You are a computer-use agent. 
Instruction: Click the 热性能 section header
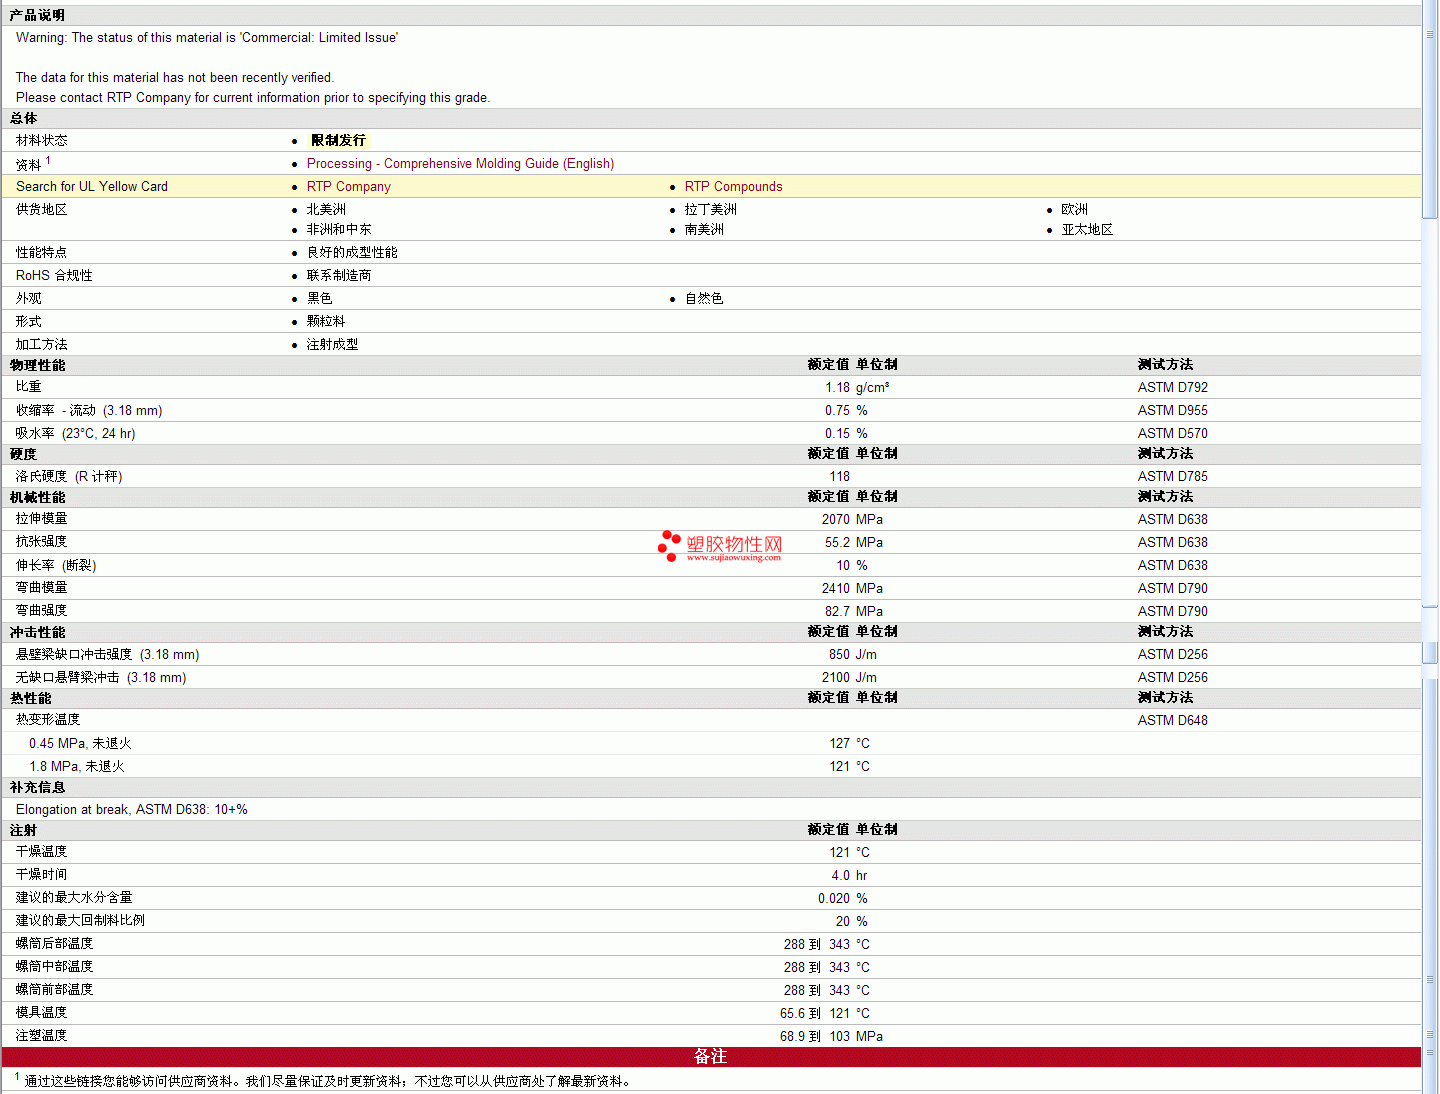coord(30,699)
